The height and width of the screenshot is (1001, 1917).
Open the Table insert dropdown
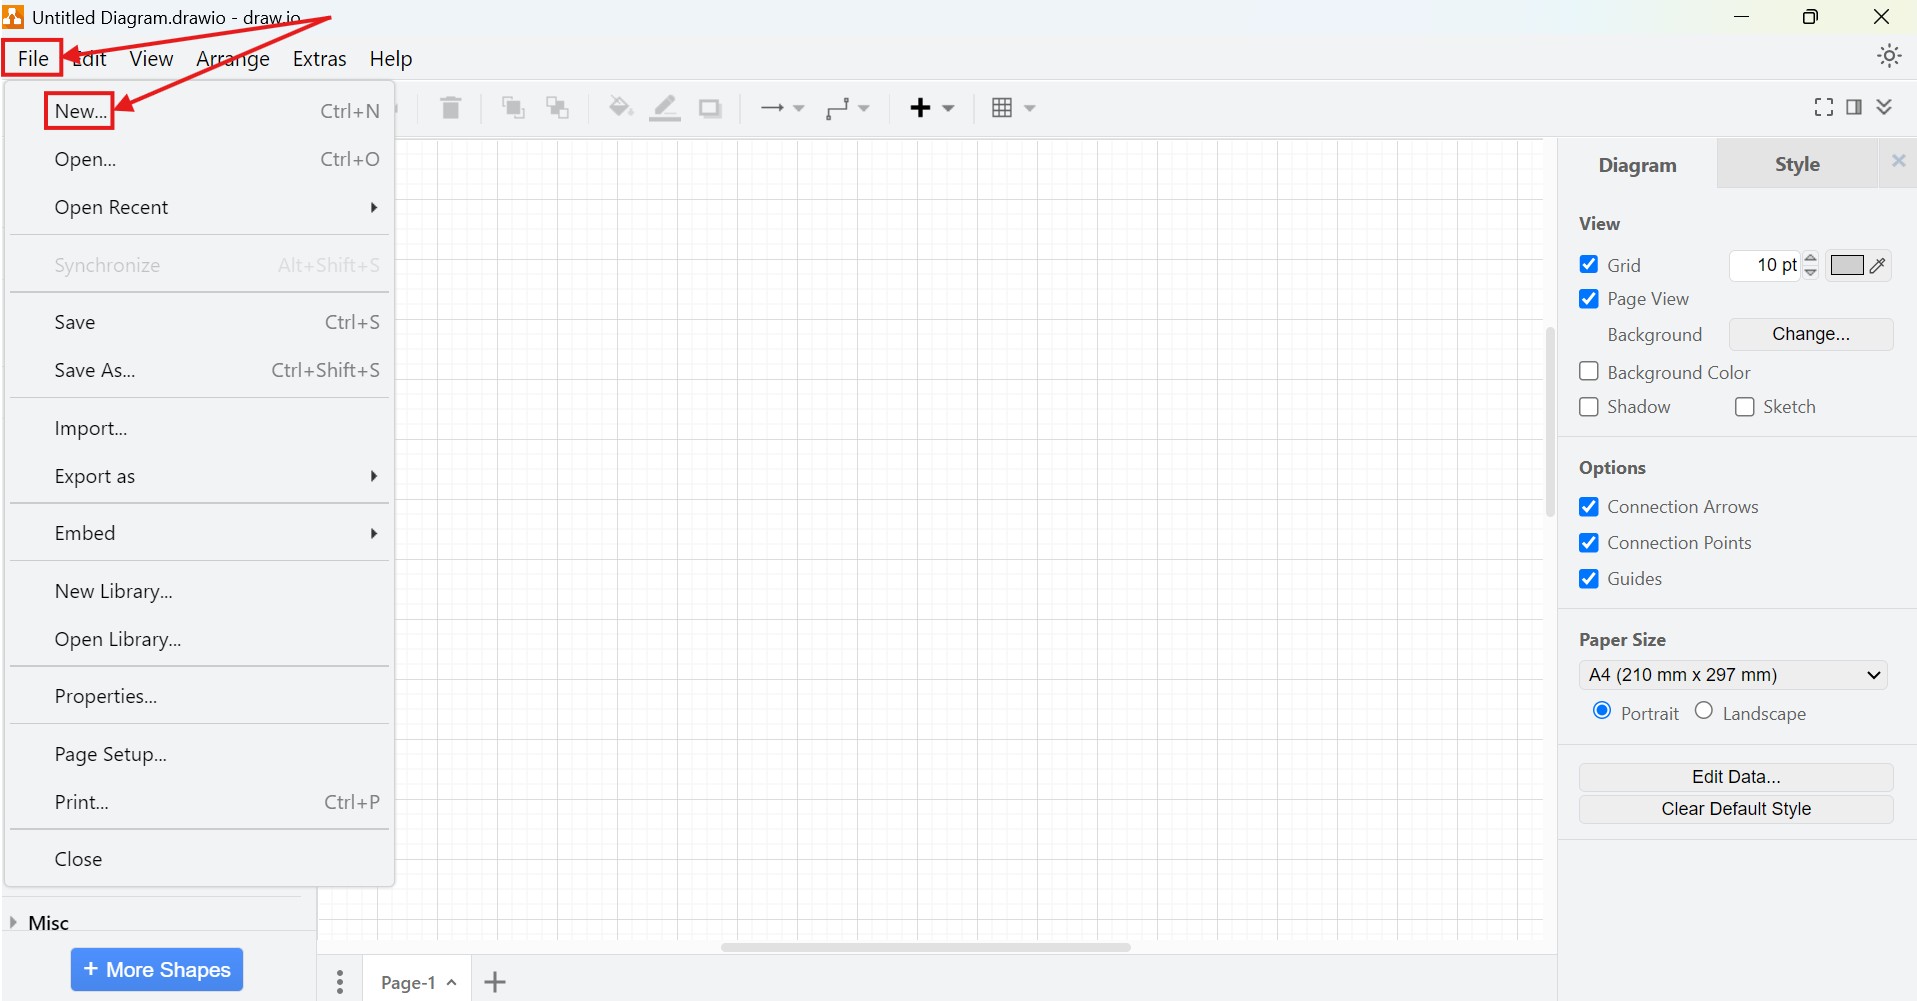click(x=1013, y=108)
